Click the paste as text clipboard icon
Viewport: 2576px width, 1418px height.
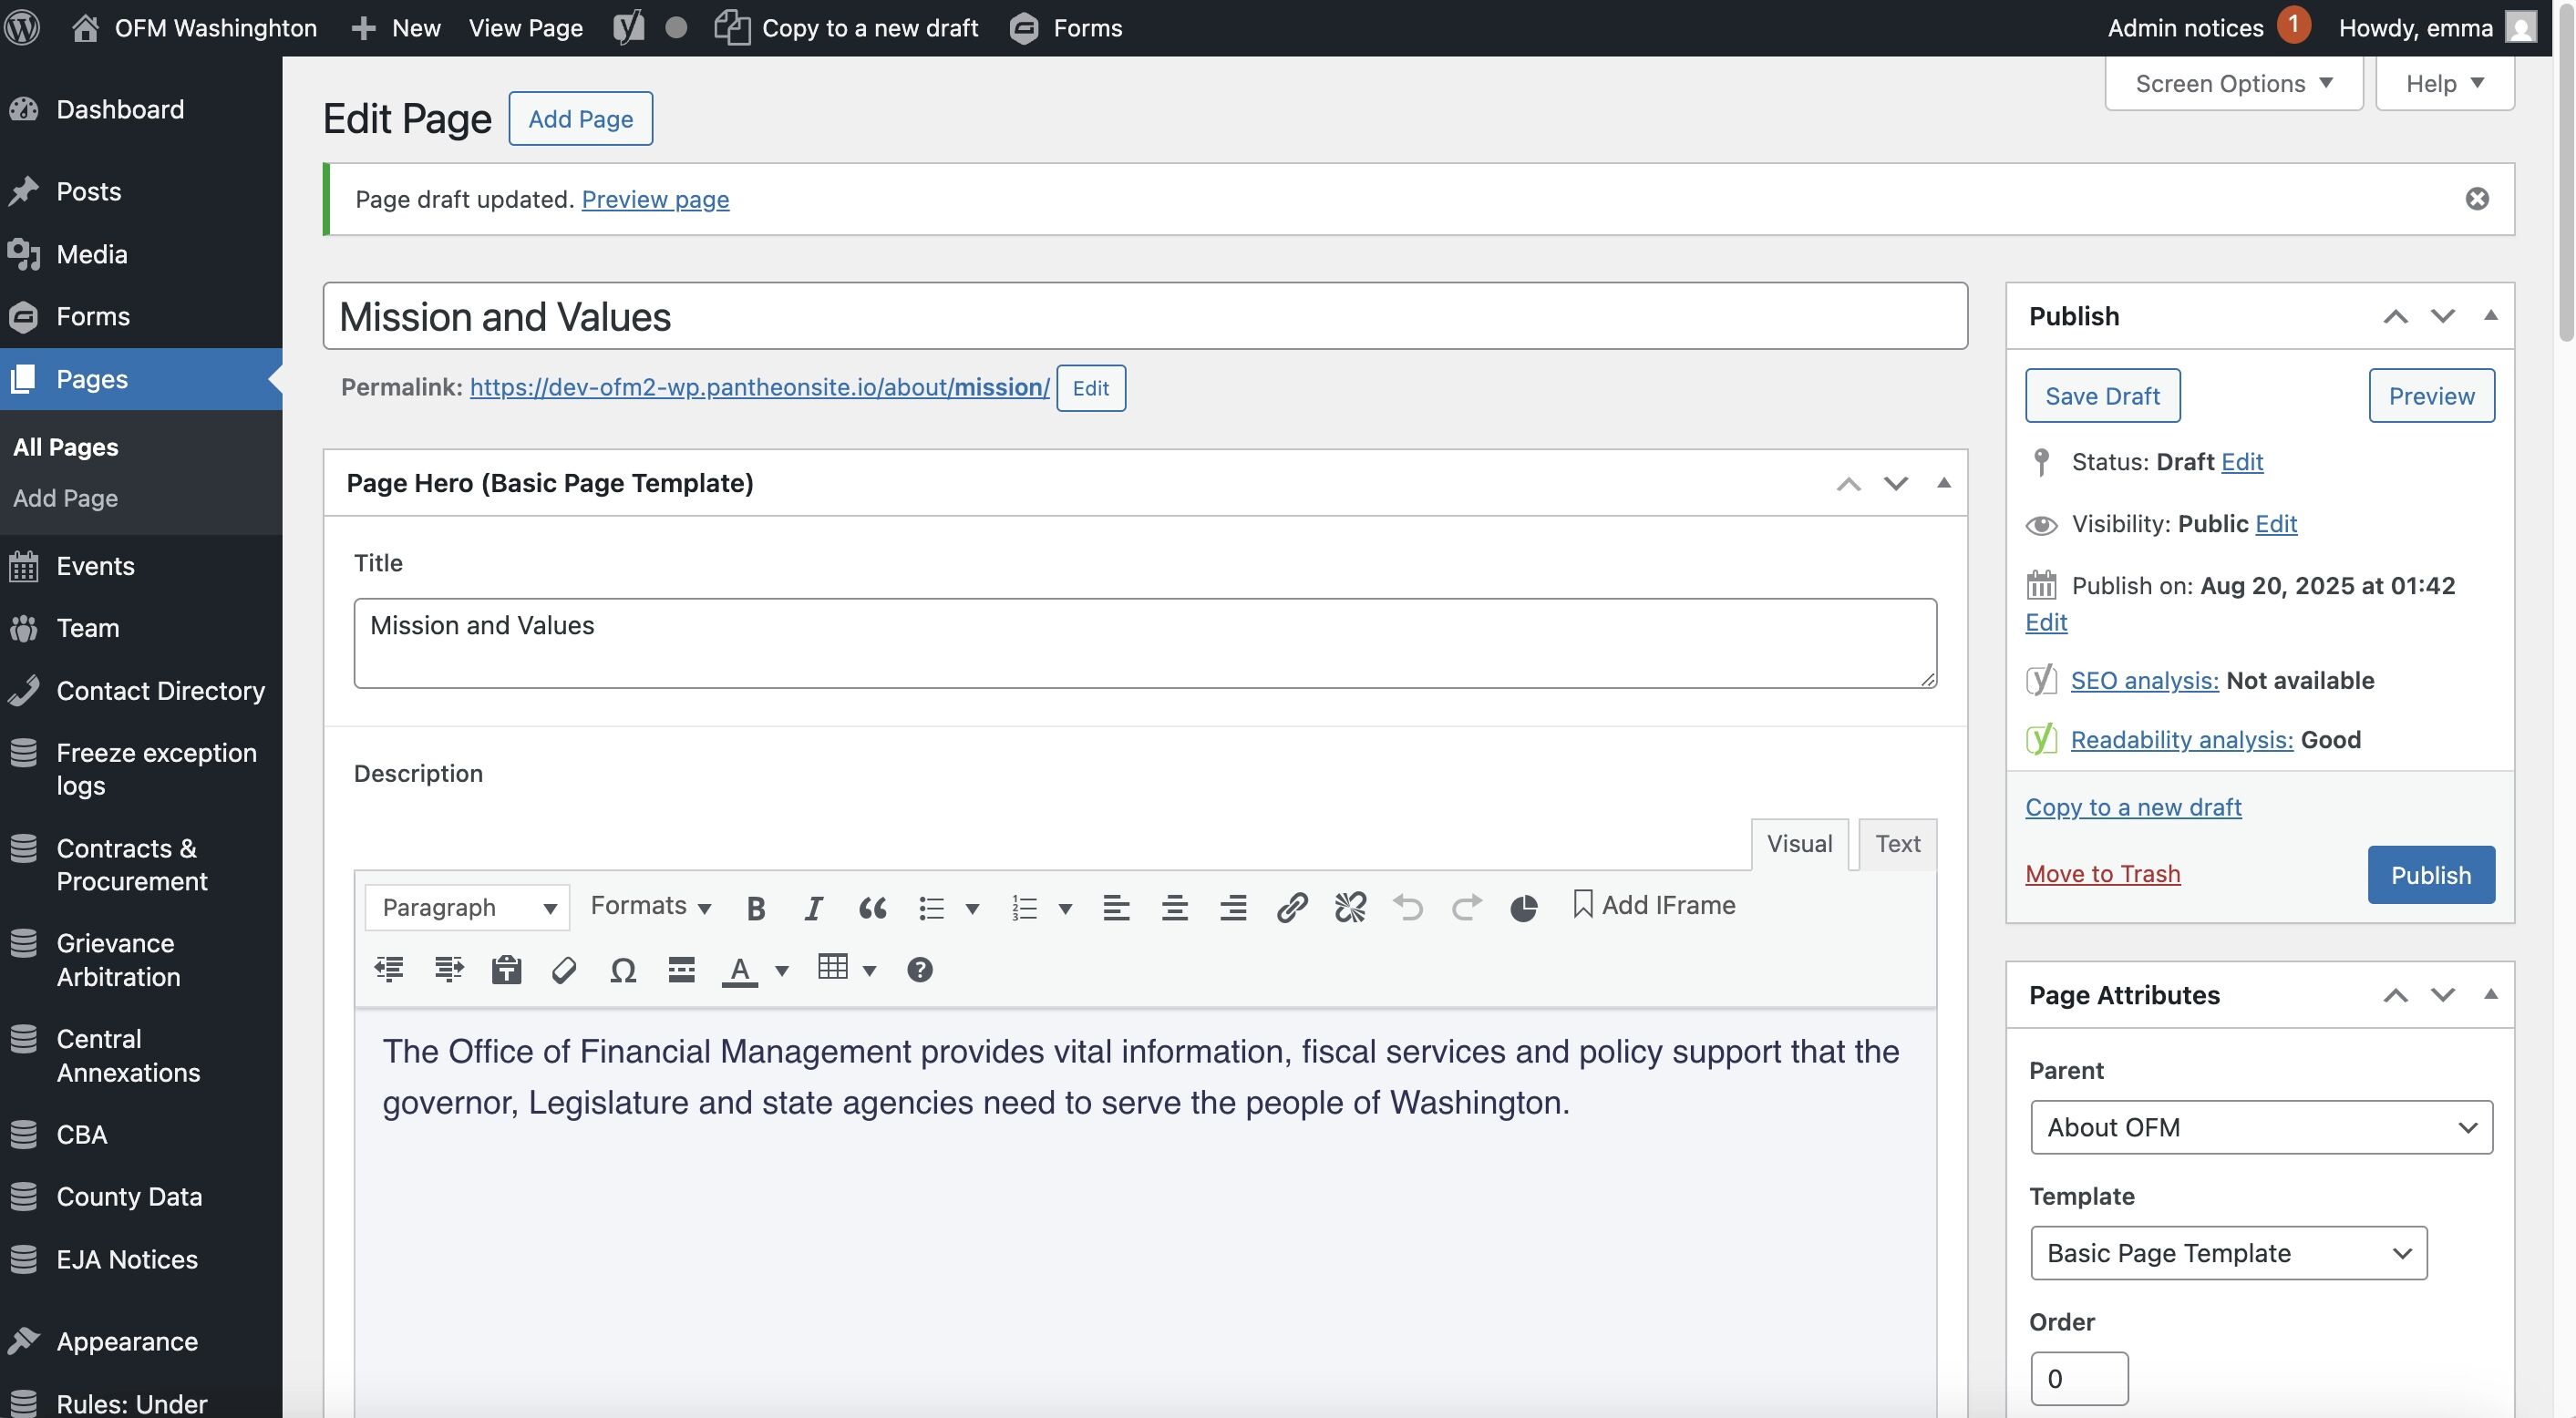coord(506,970)
